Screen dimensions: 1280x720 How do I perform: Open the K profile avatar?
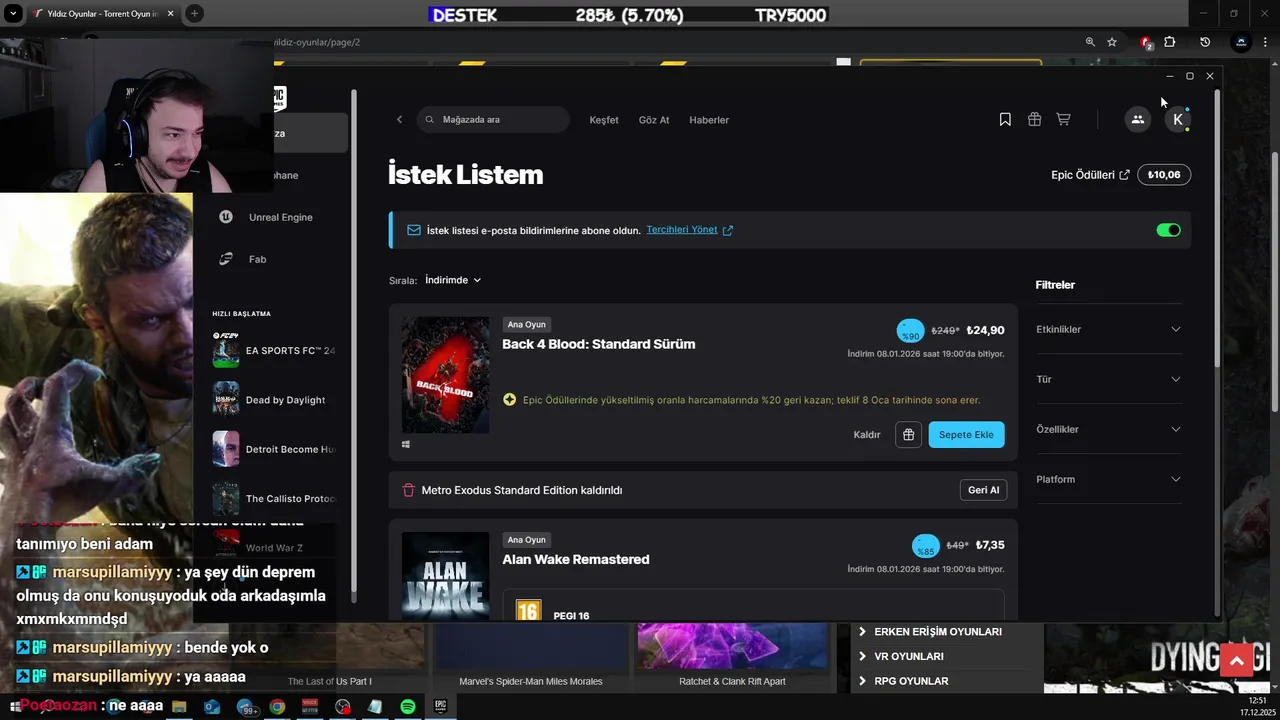(1178, 119)
